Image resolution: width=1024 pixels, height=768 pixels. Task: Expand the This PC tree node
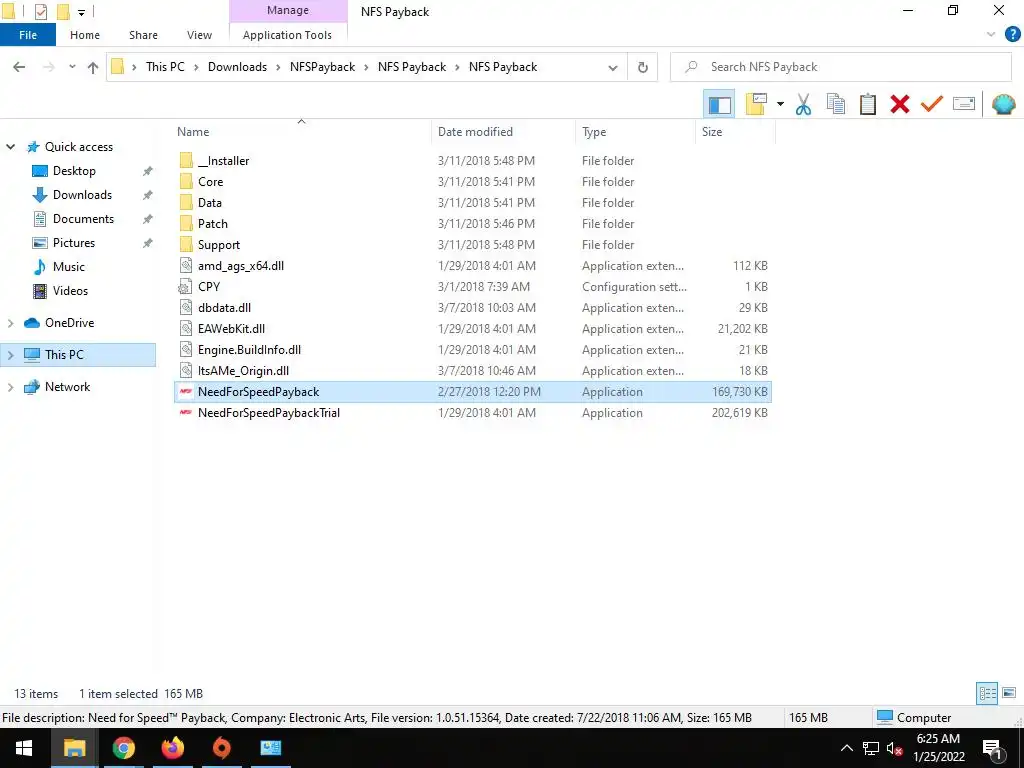point(10,355)
